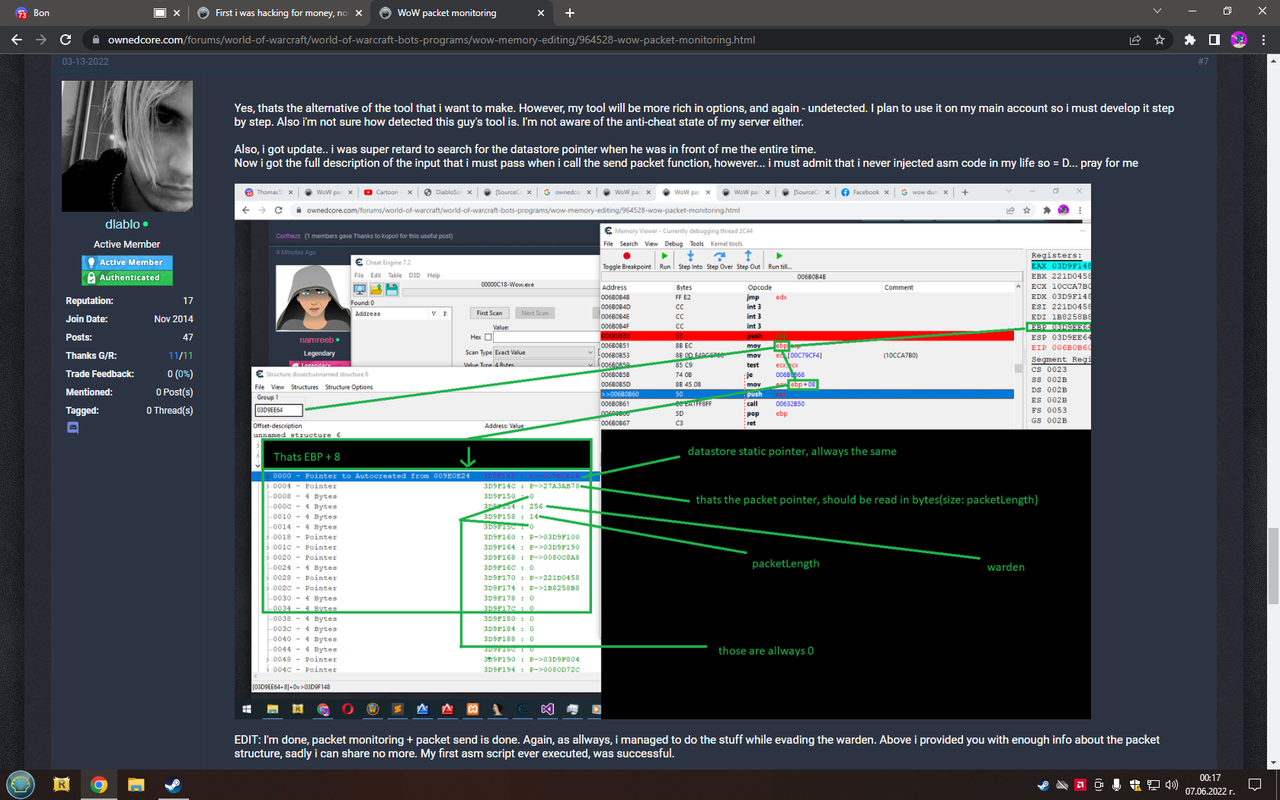Open a new browser tab
Screen dimensions: 1280x800
click(x=570, y=13)
